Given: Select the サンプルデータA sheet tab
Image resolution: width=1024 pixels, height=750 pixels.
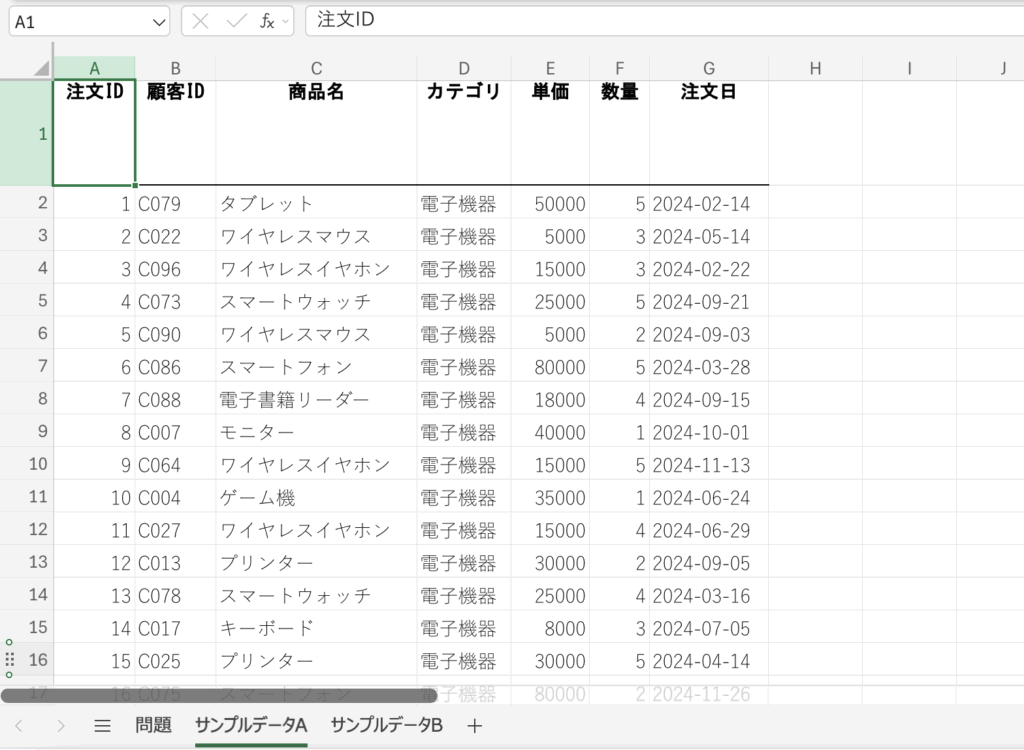Looking at the screenshot, I should coord(250,726).
